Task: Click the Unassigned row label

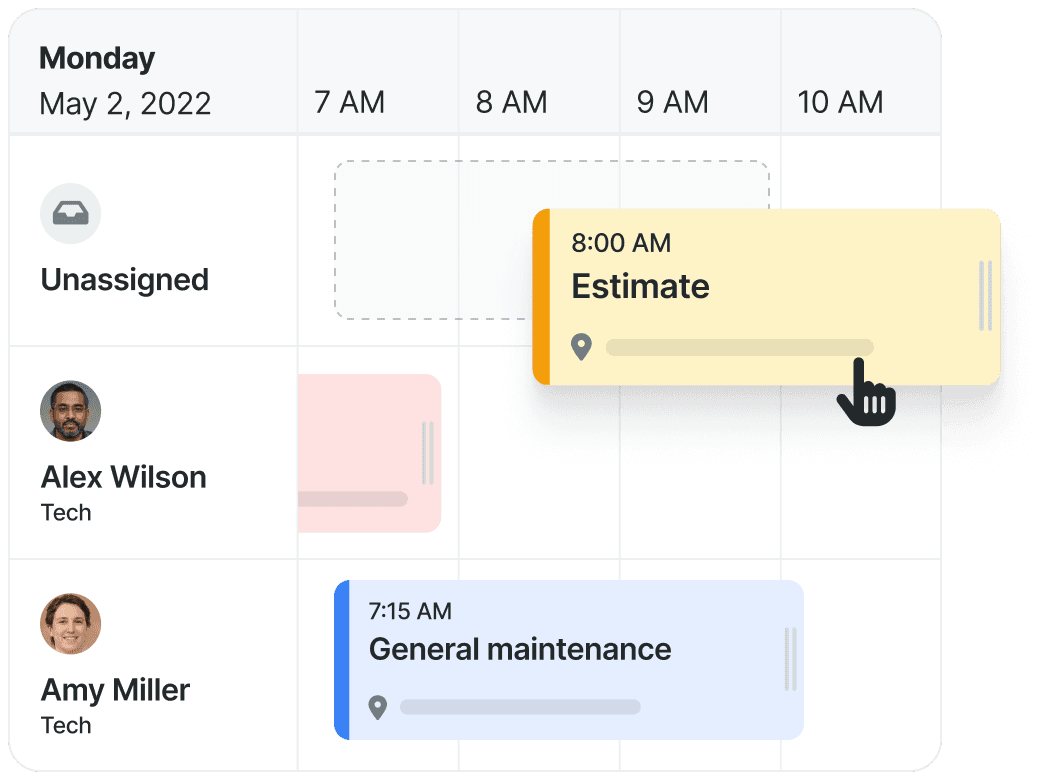Action: click(x=125, y=280)
